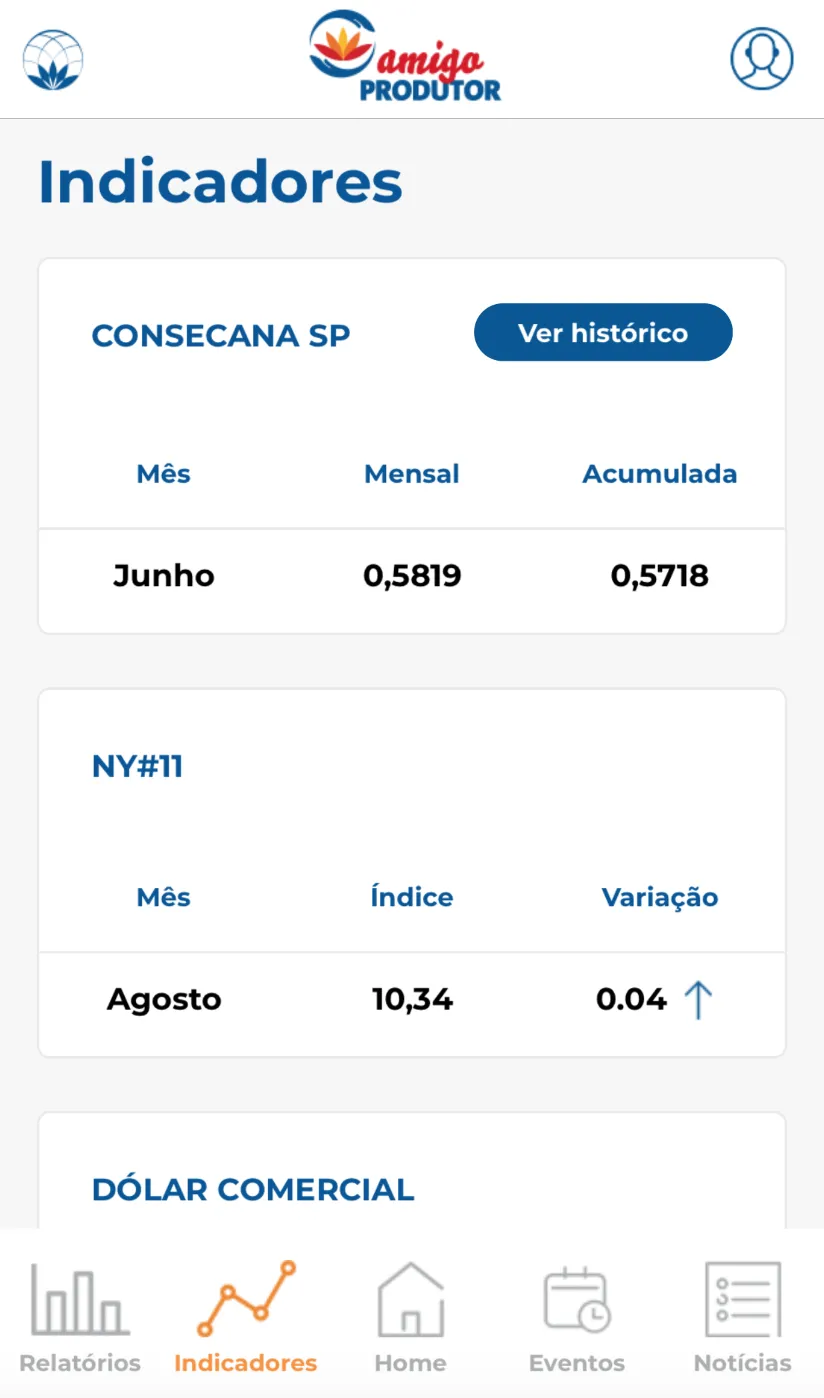
Task: Tap the CONSECANA SP card title
Action: coord(221,335)
